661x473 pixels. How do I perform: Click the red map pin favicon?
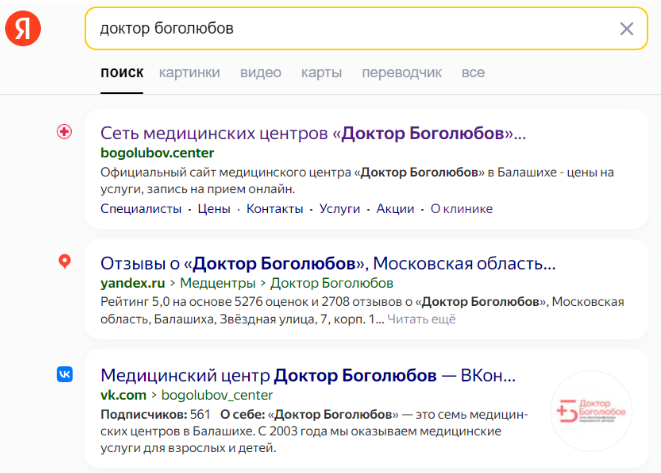(x=64, y=262)
